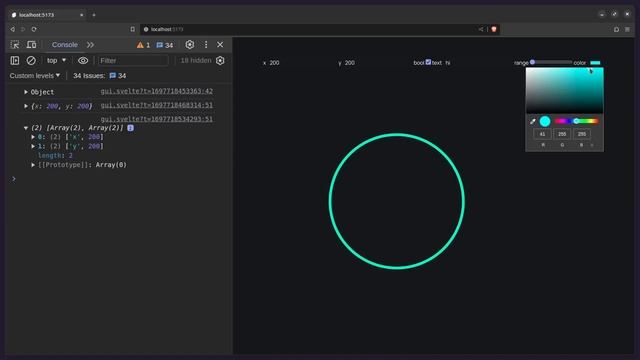Show more DevTools tabs chevron
This screenshot has width=640, height=360.
pos(90,45)
